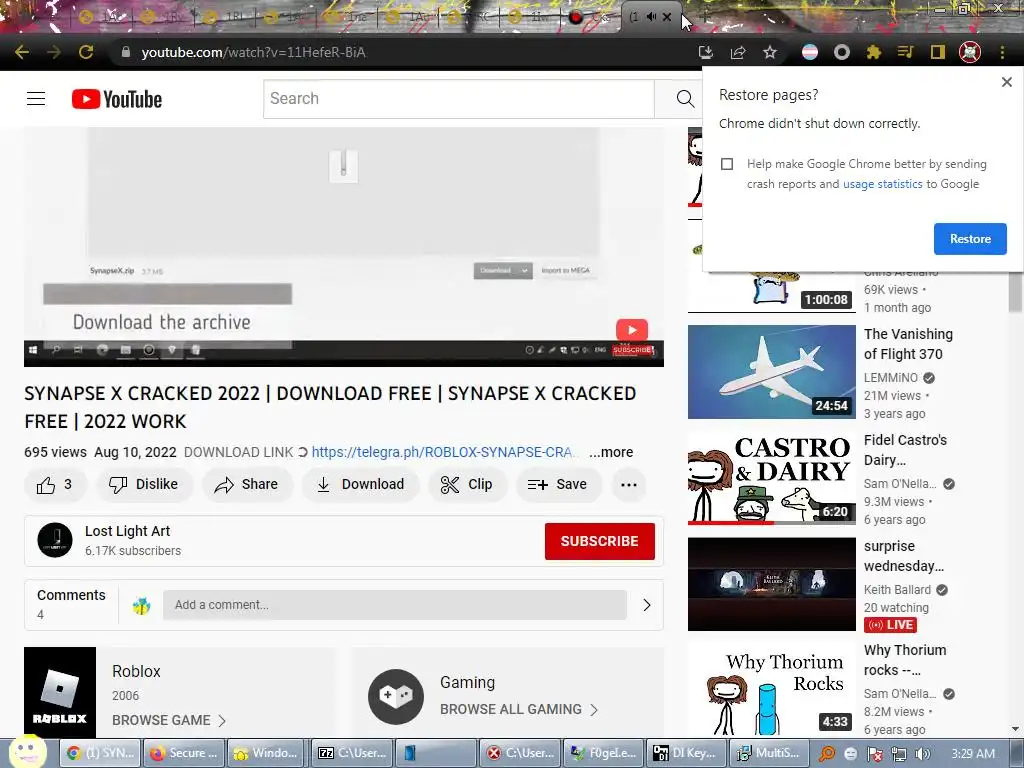Open The Vanishing of Flight 370 thumbnail

[771, 372]
